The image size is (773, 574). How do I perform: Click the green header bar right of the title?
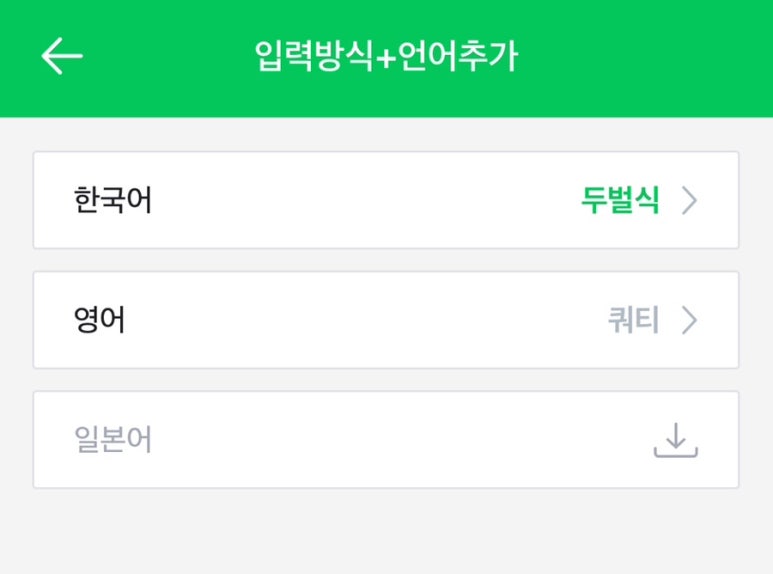tap(650, 57)
